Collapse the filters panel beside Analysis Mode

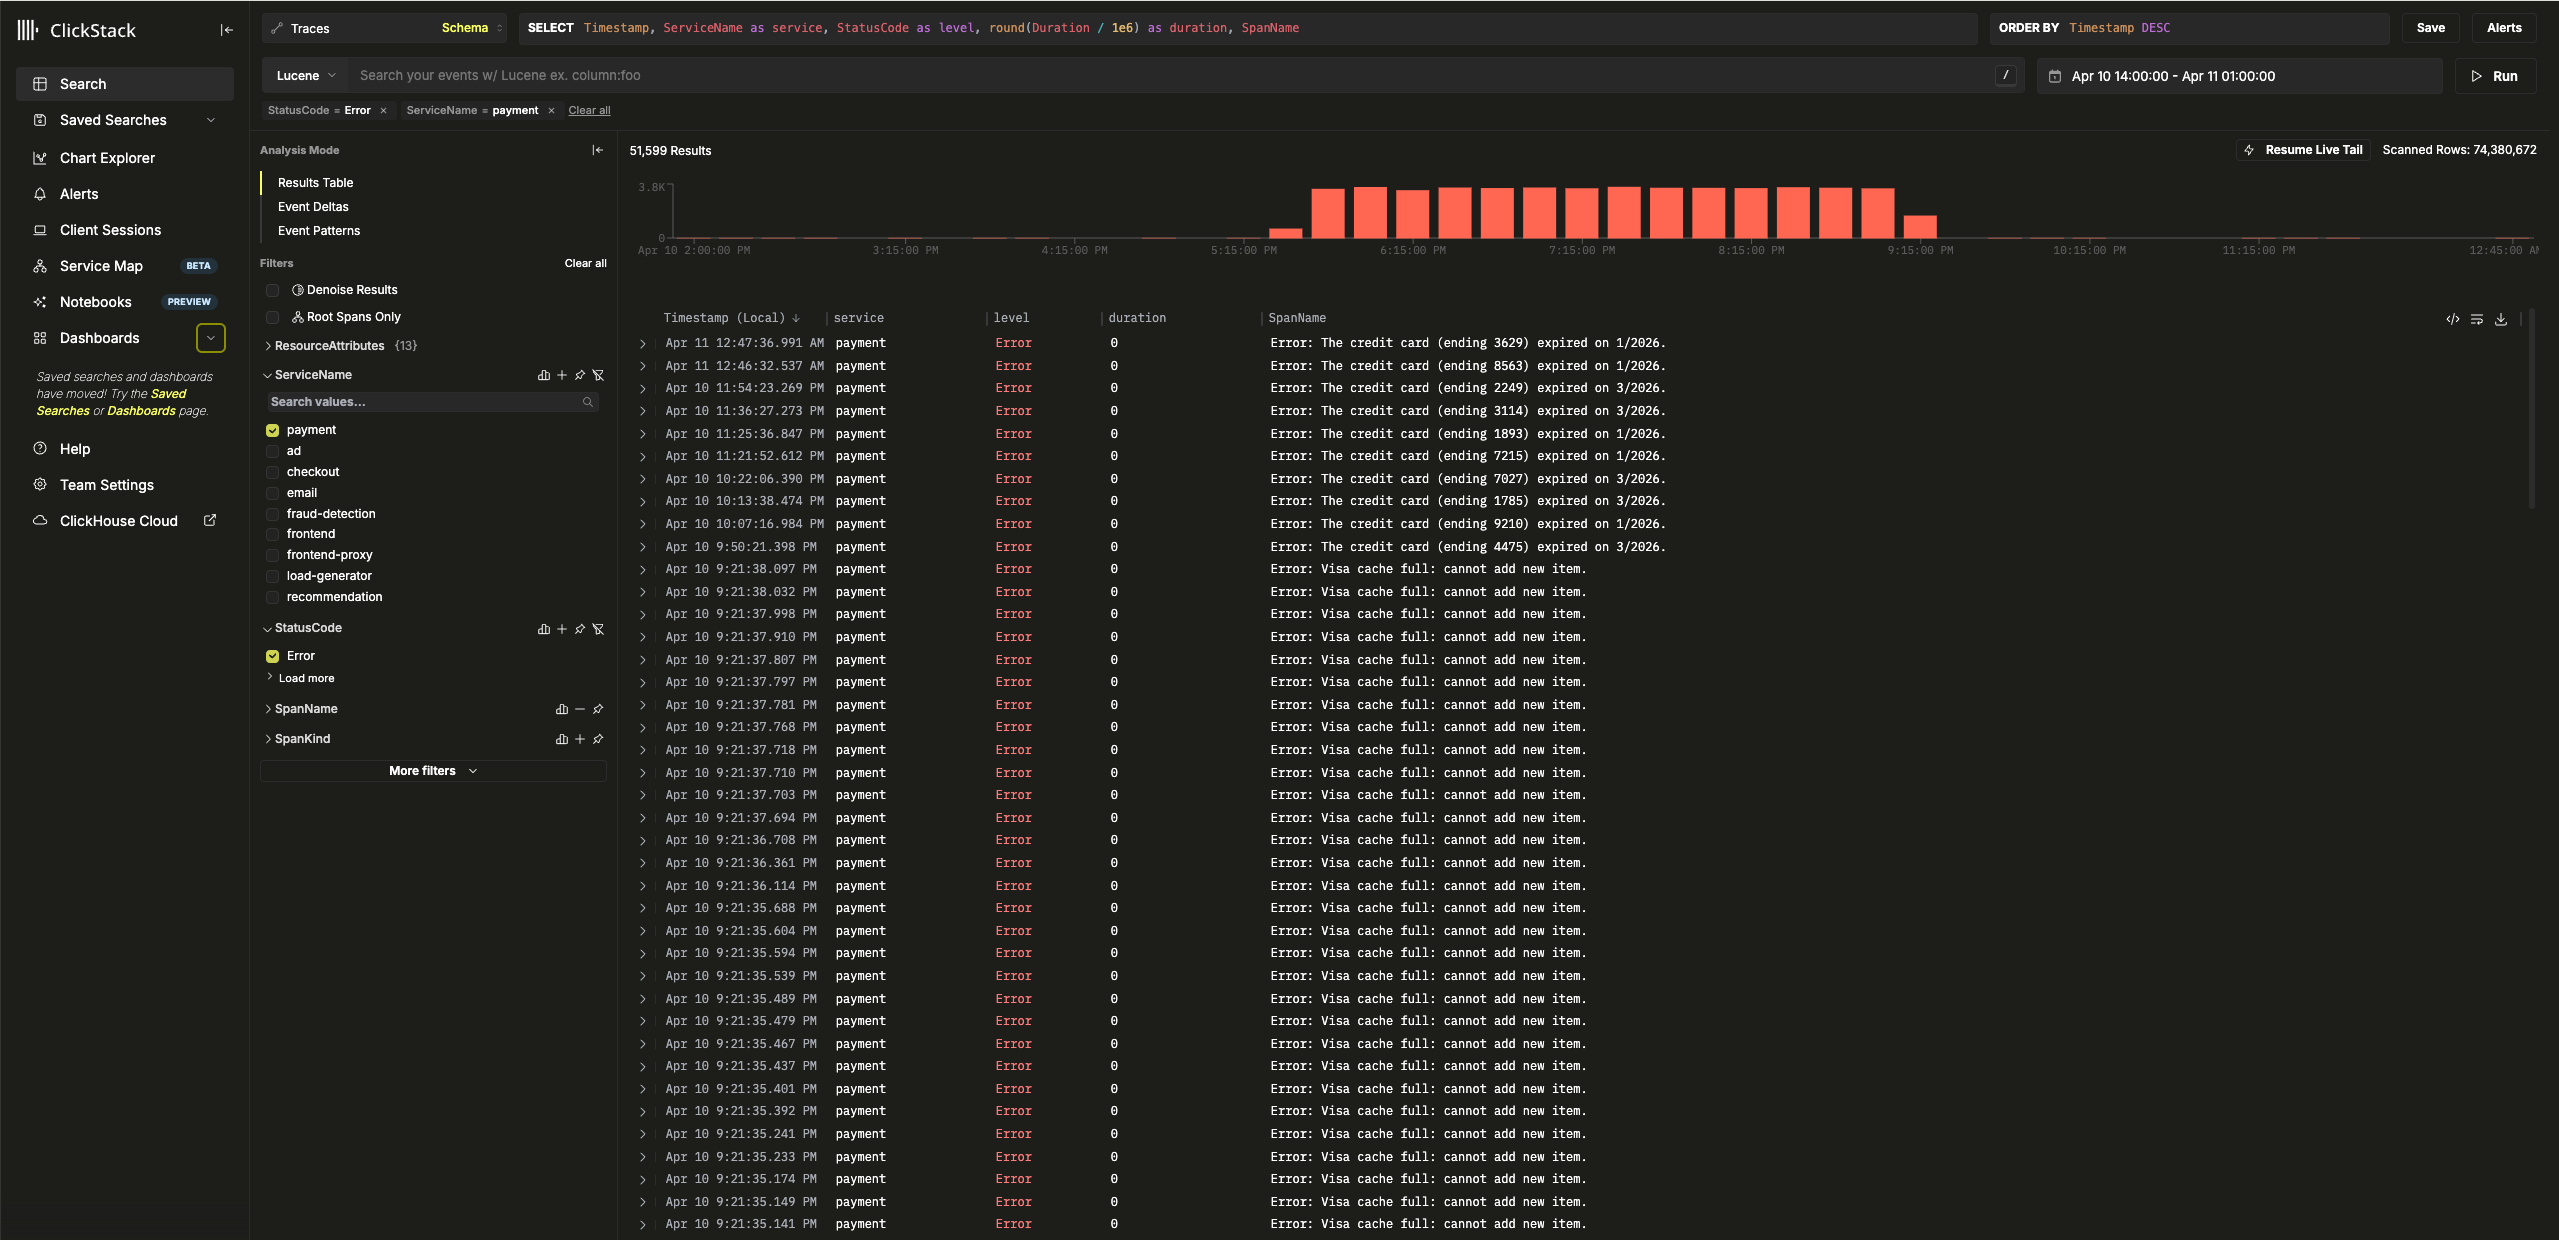click(597, 150)
